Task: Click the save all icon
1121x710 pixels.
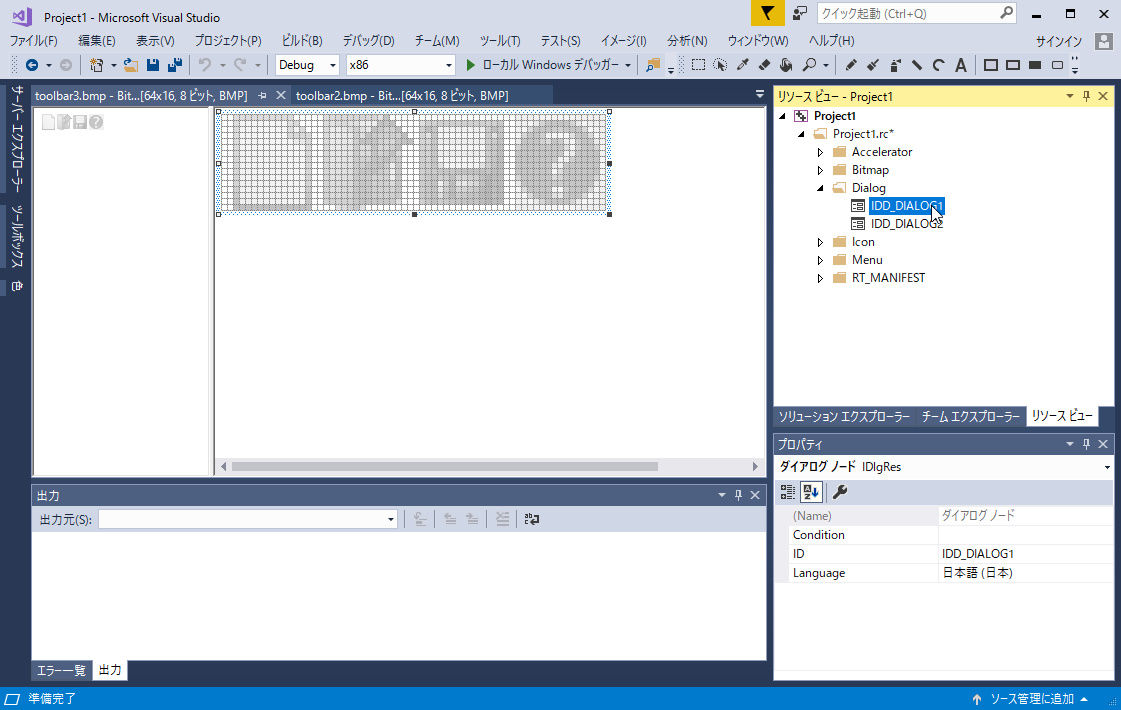Action: tap(174, 65)
